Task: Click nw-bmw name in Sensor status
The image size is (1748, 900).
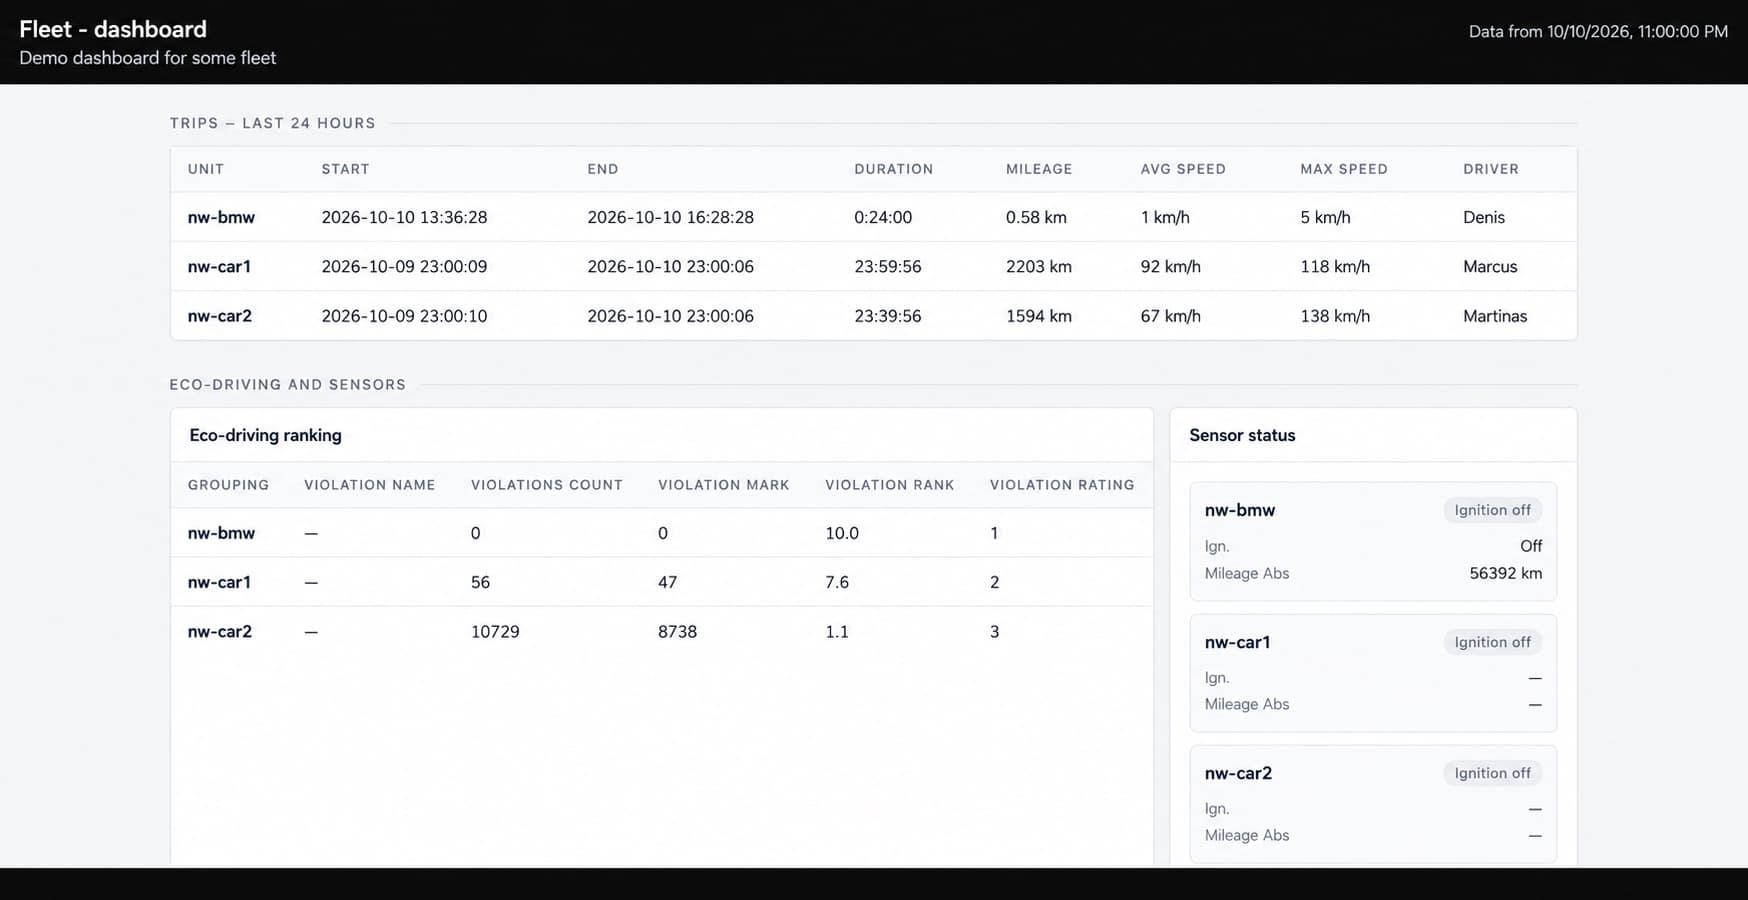Action: point(1240,510)
